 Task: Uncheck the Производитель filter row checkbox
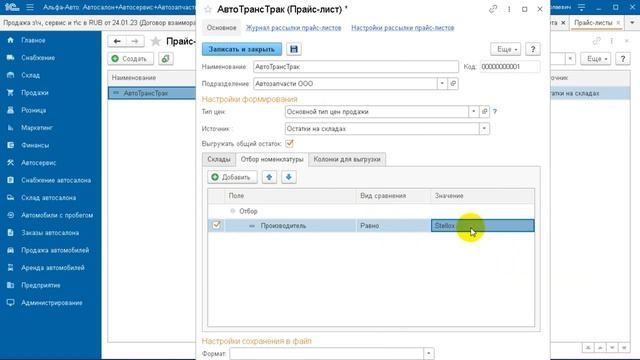click(216, 225)
